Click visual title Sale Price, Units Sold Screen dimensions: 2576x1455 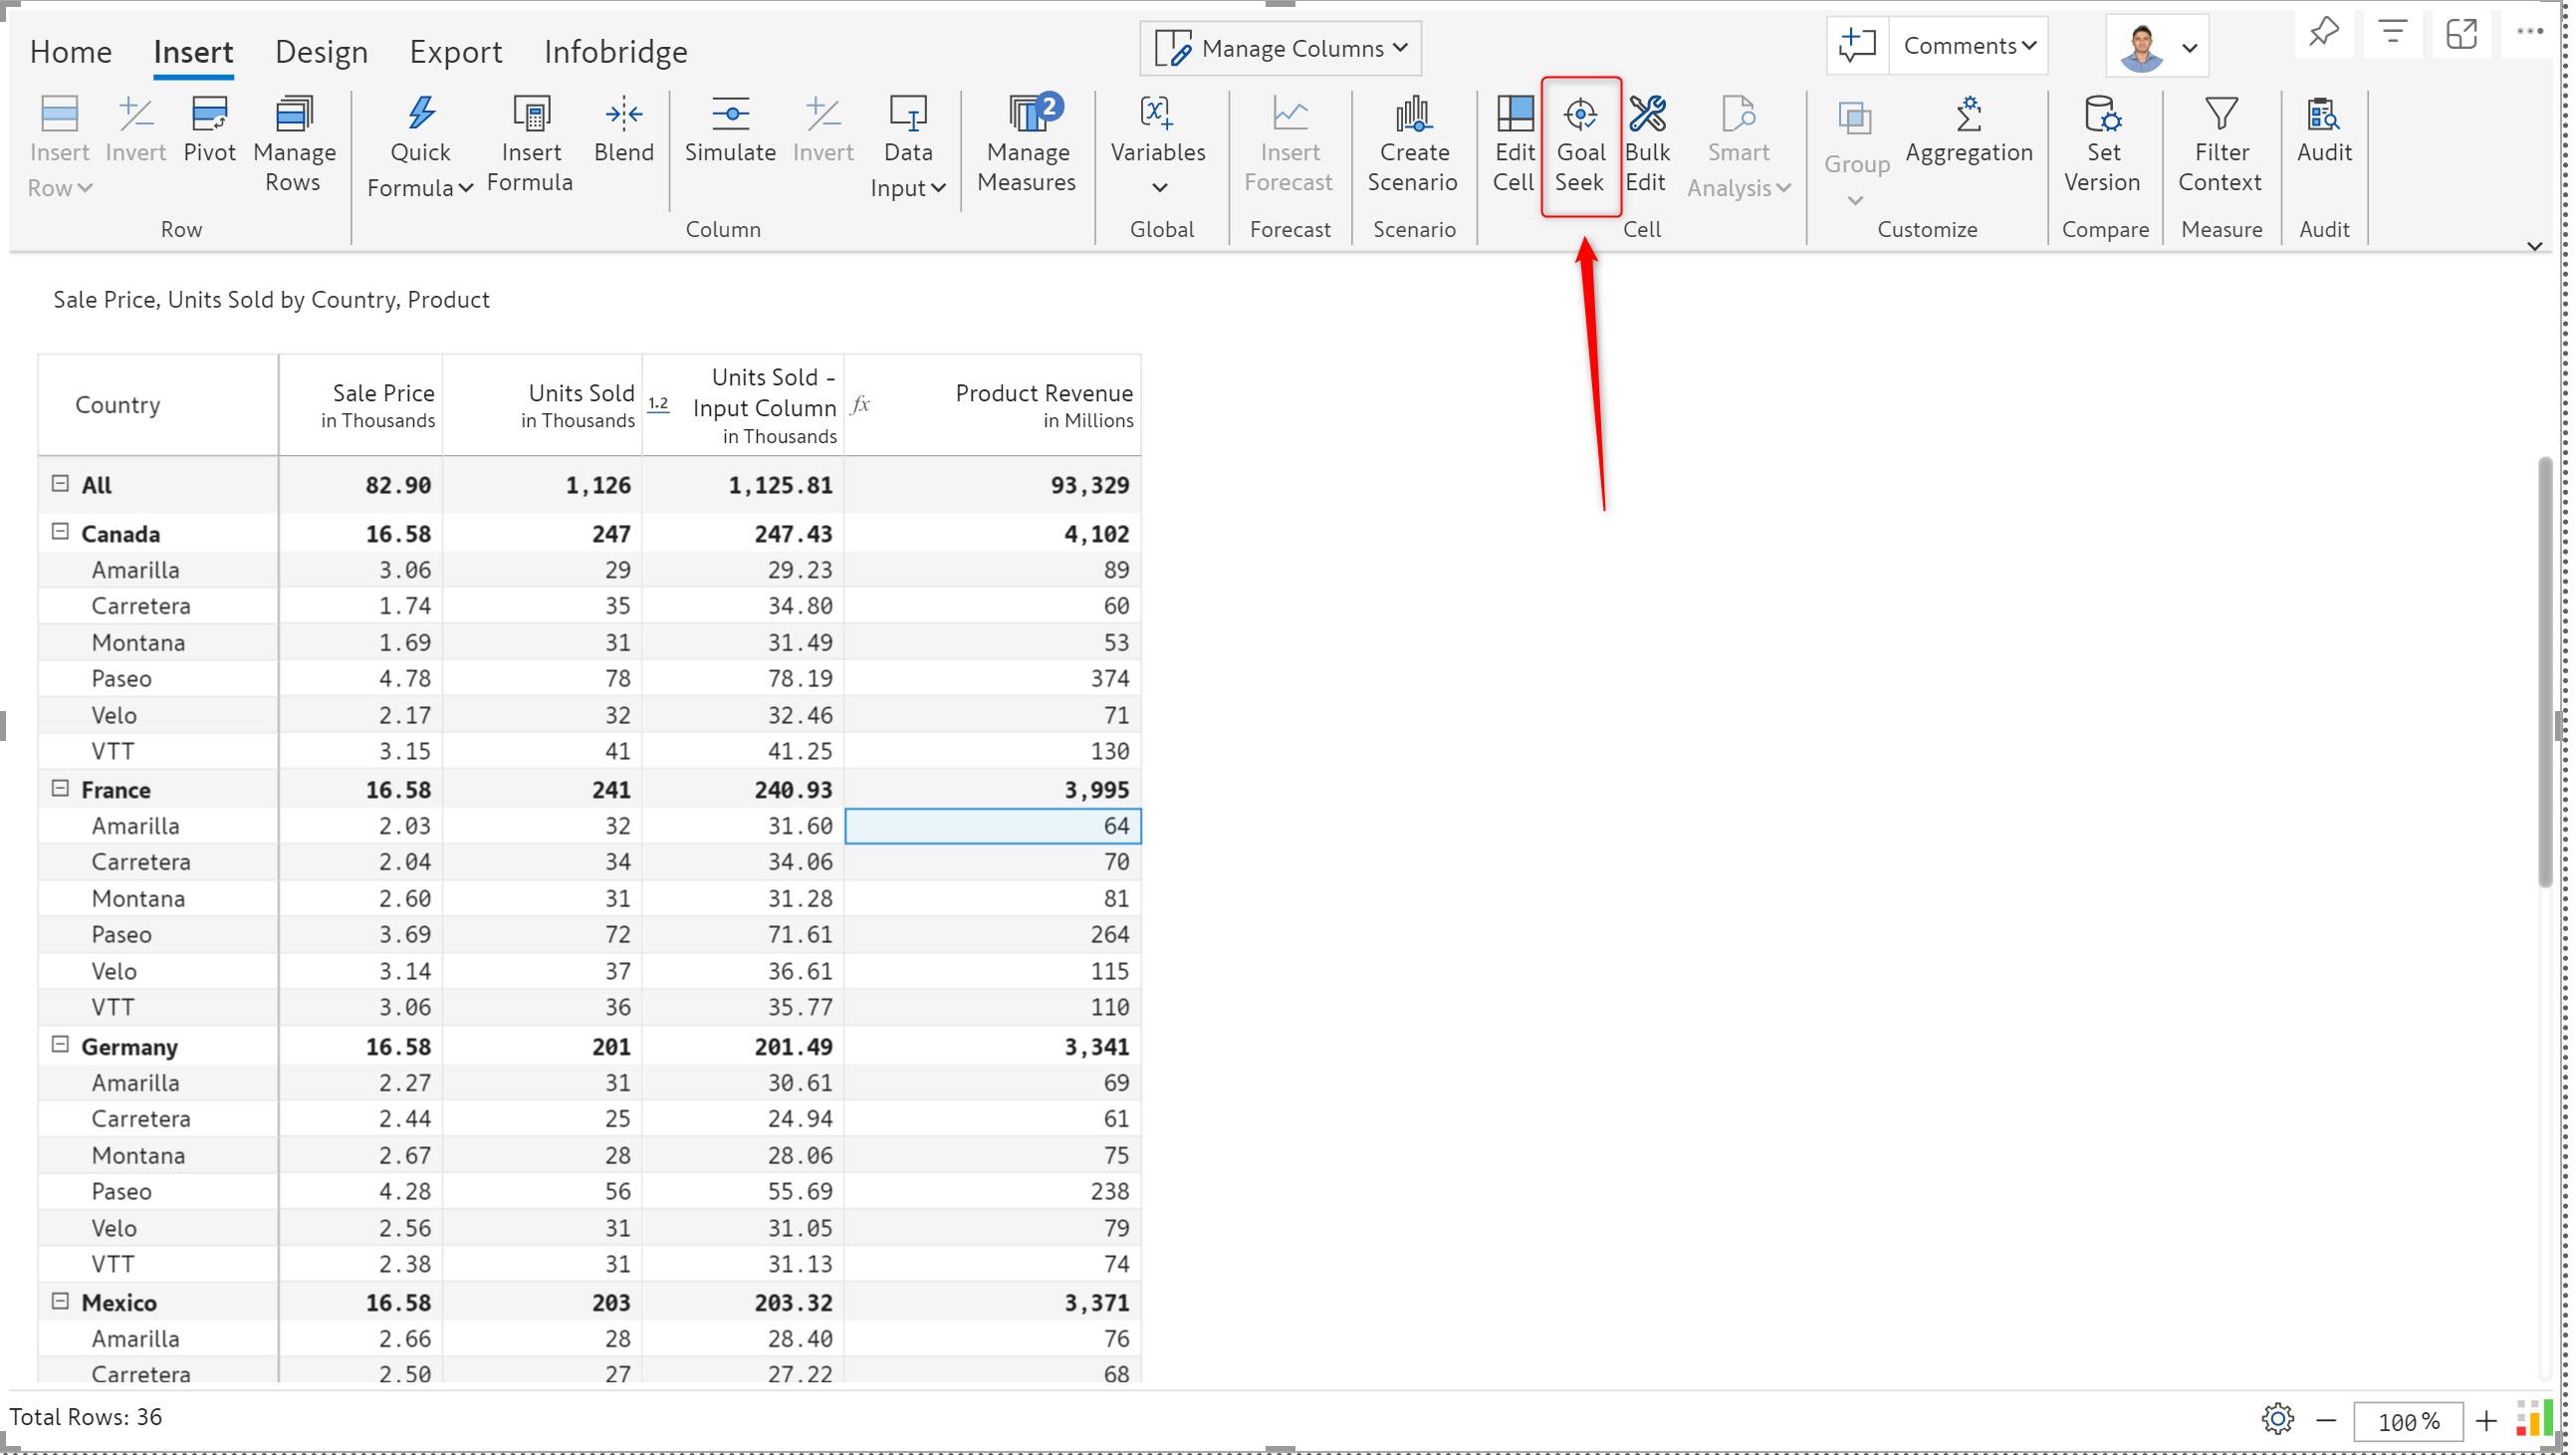[271, 300]
